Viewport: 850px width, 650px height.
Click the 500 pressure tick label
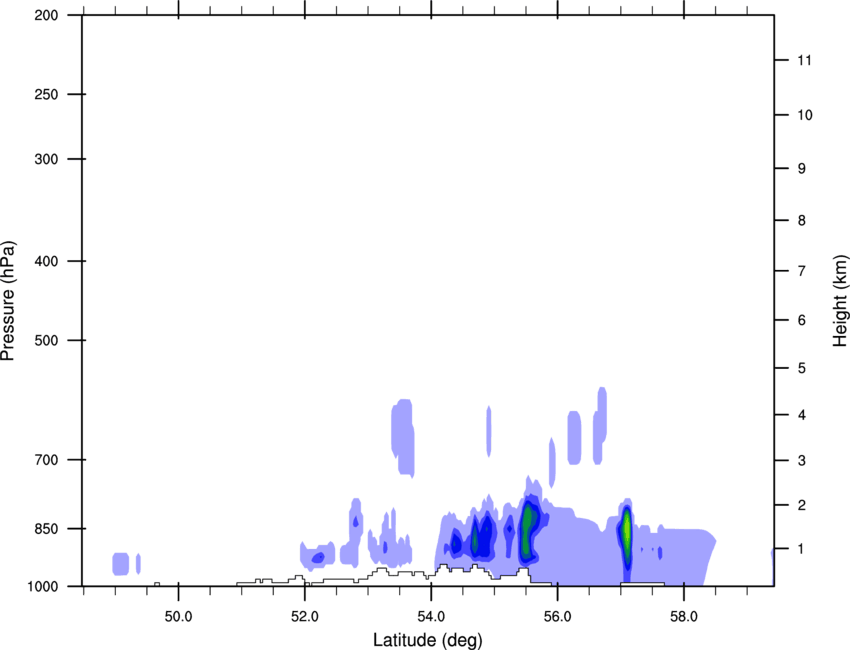[46, 340]
